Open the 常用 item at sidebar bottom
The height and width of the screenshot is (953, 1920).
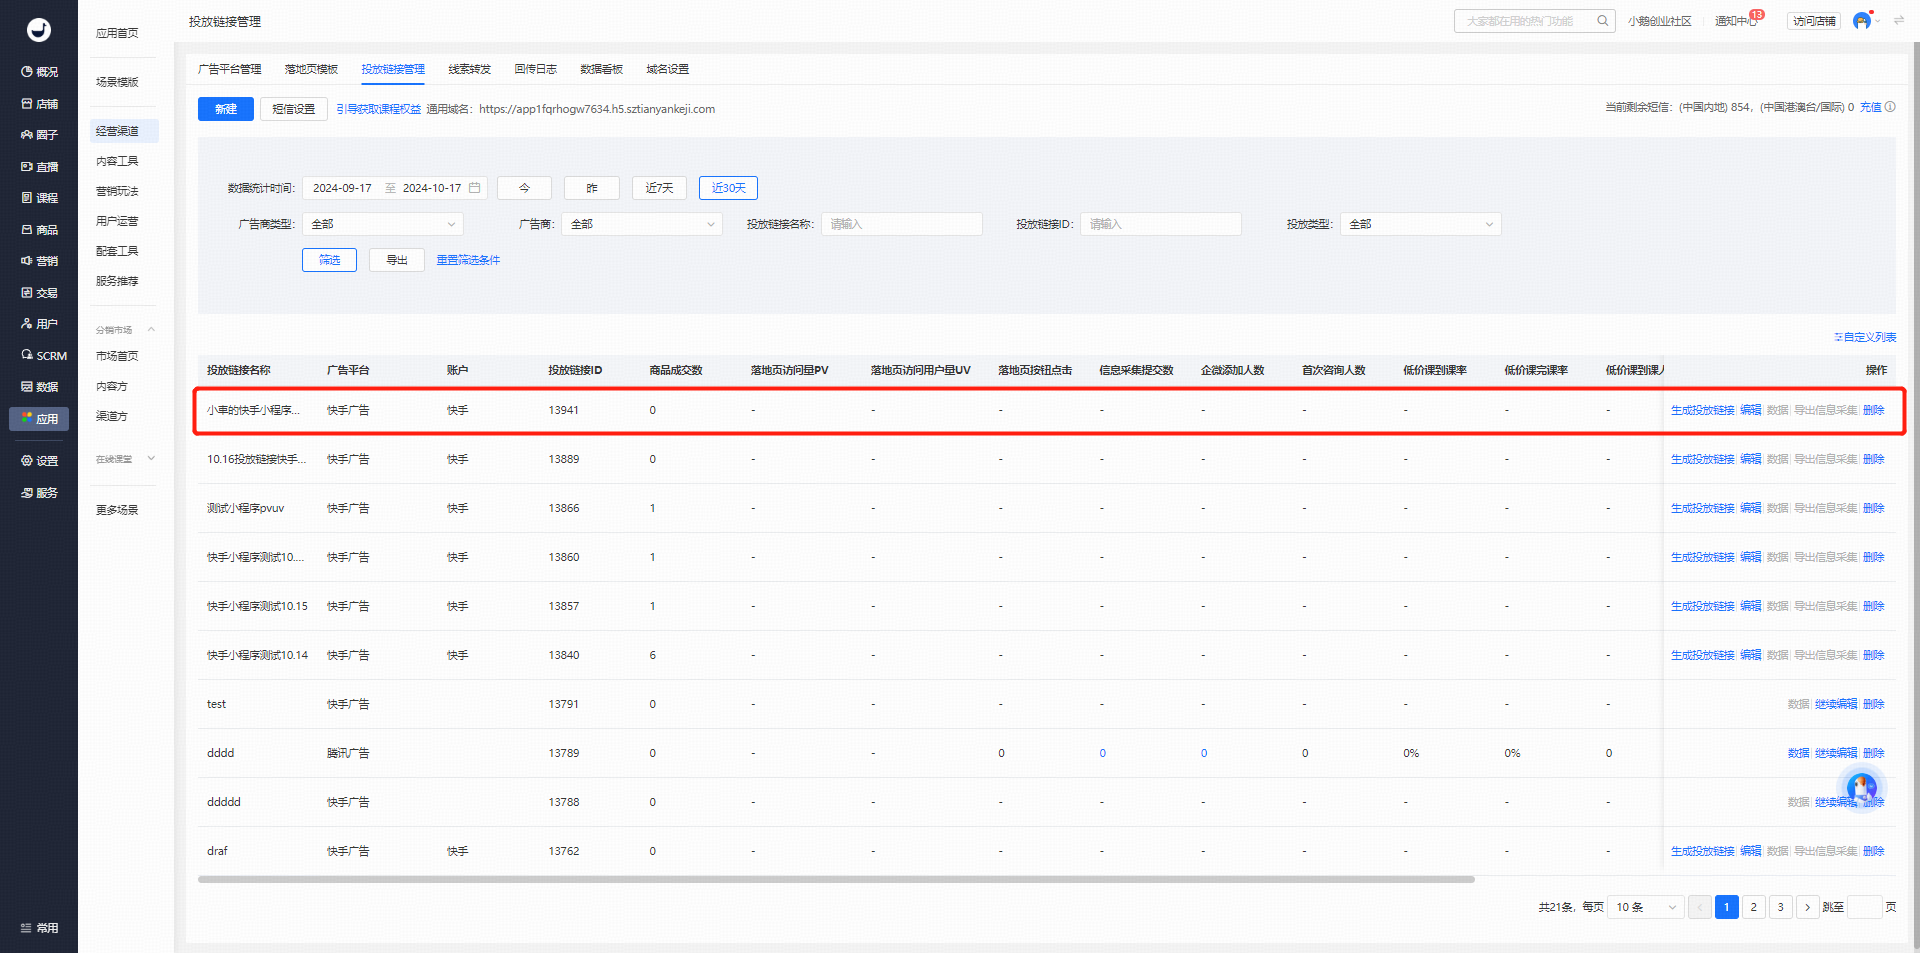pyautogui.click(x=39, y=928)
